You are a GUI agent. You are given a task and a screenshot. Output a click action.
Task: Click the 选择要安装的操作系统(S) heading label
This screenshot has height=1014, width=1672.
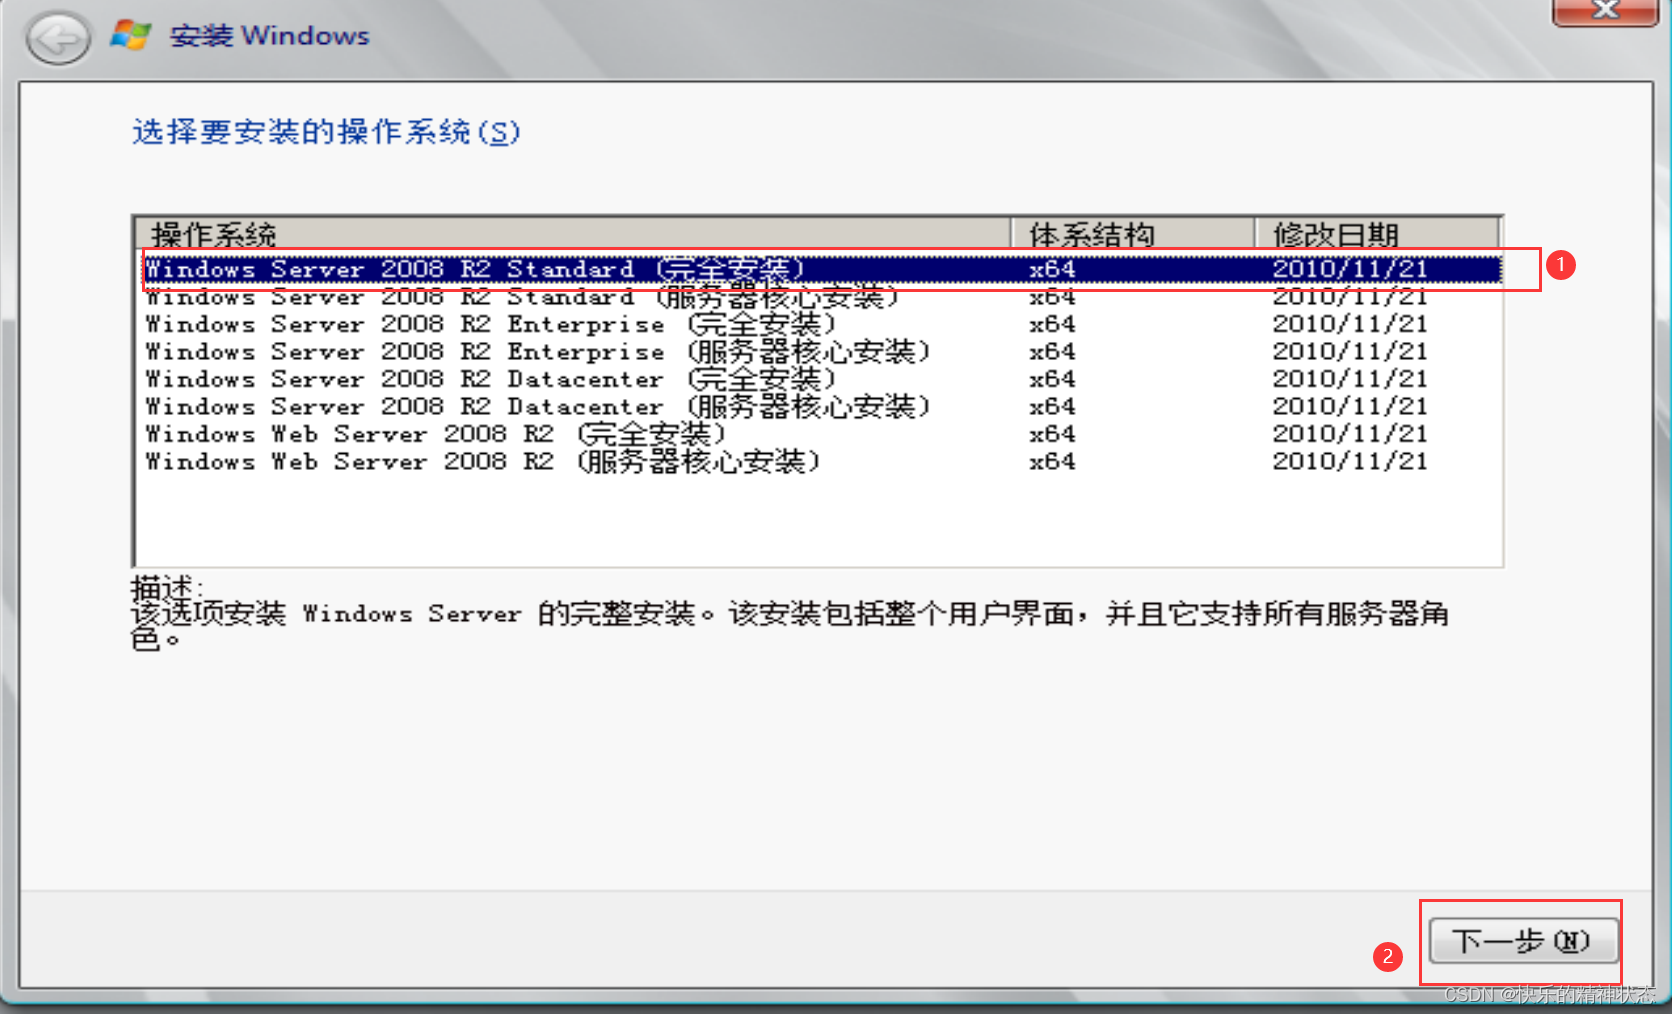tap(326, 132)
